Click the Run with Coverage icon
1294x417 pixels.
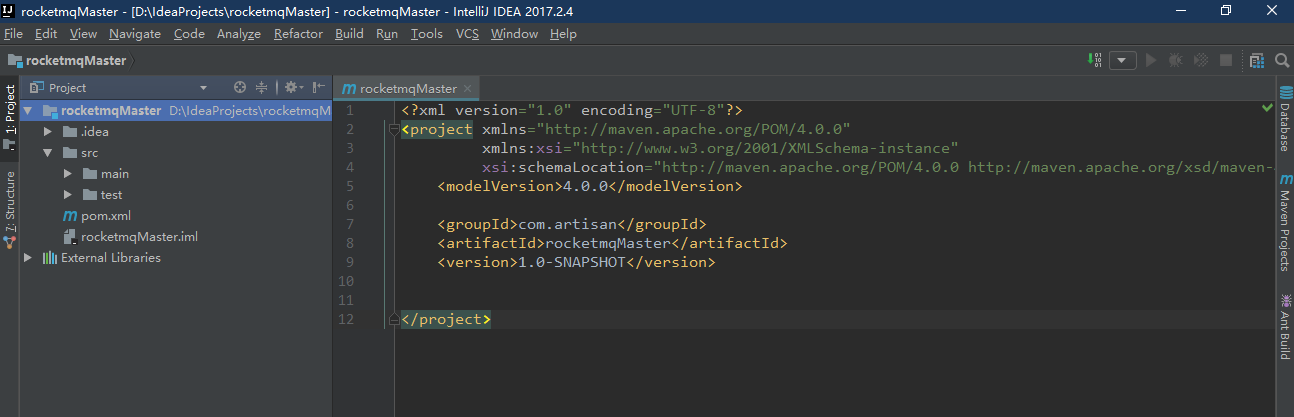(1200, 60)
